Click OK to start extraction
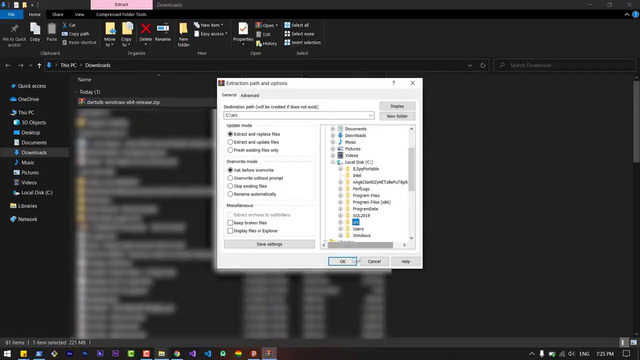Viewport: 640px width, 360px height. (x=342, y=261)
